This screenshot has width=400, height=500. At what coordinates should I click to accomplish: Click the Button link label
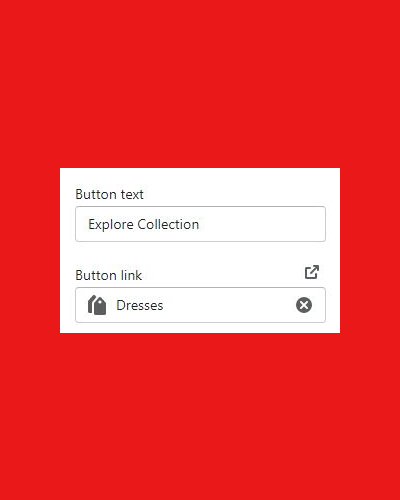109,275
